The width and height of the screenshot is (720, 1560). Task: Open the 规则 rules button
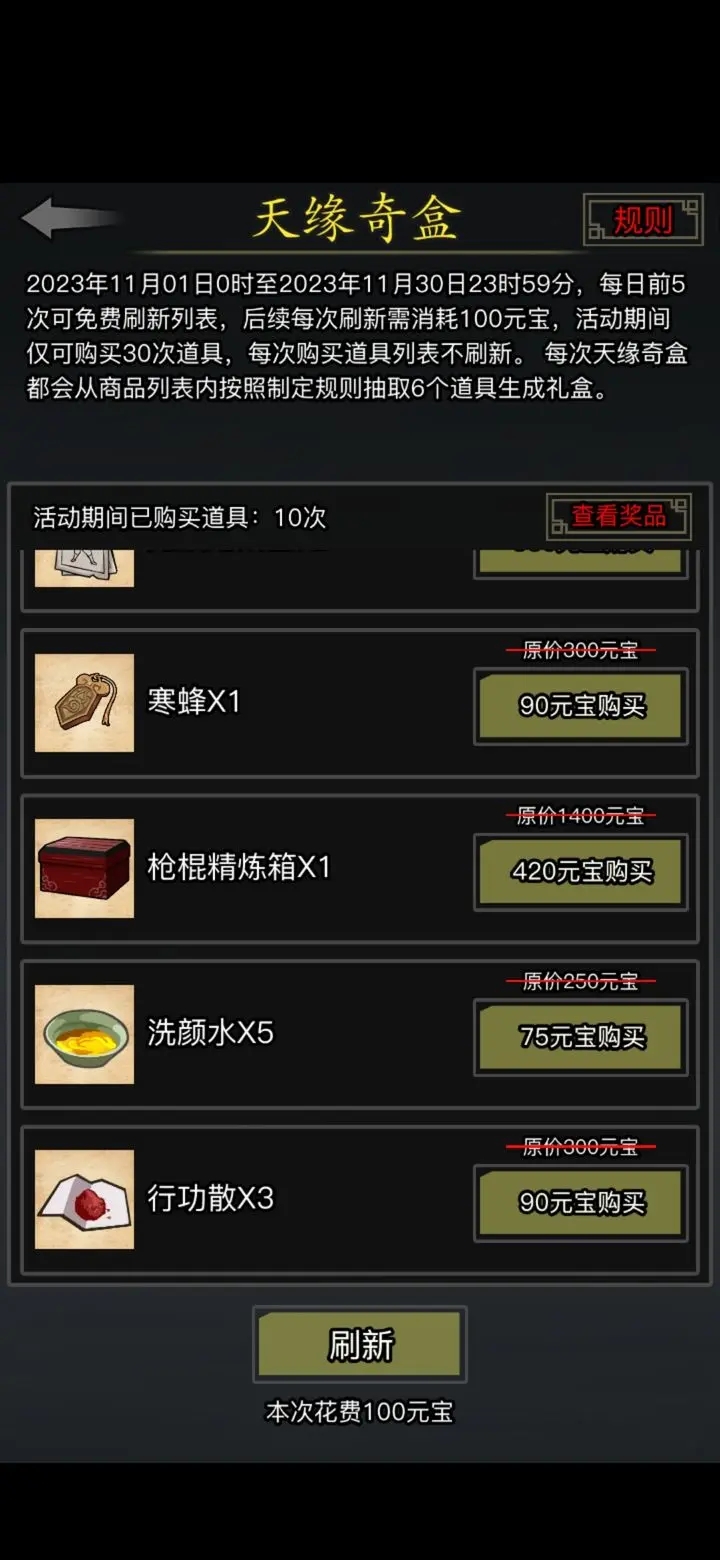[x=643, y=219]
